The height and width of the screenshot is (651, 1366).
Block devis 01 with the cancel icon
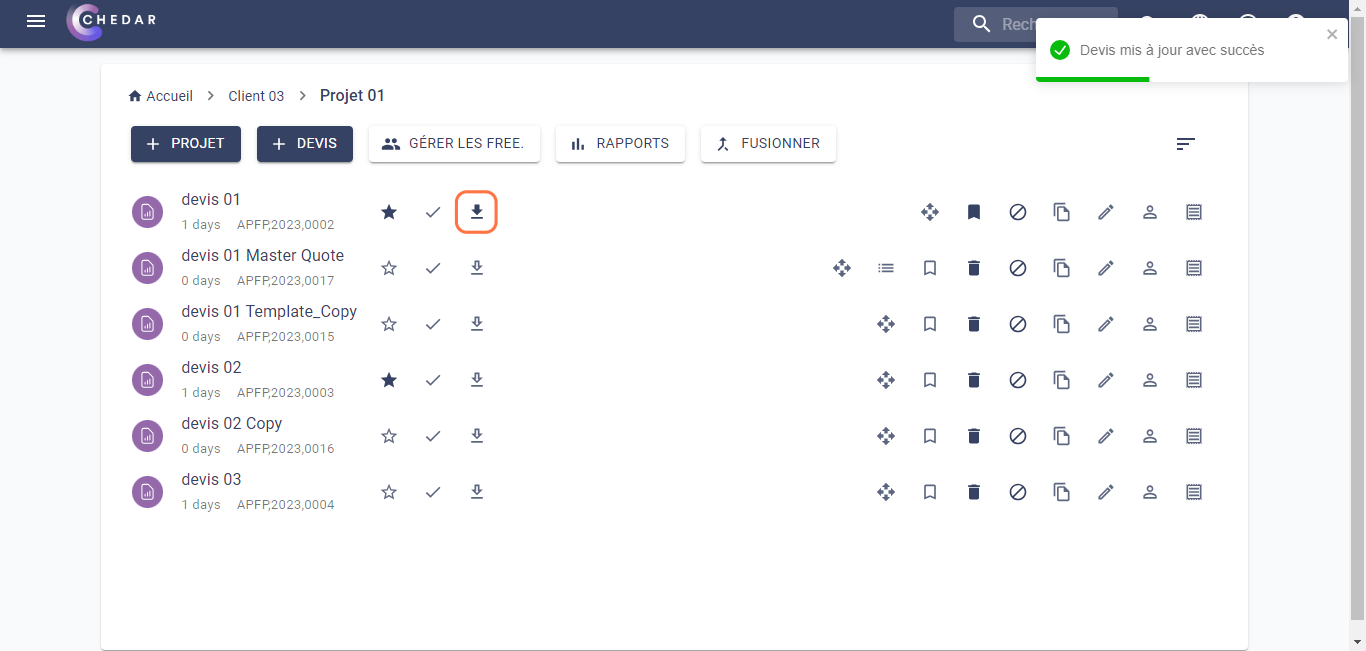coord(1018,212)
